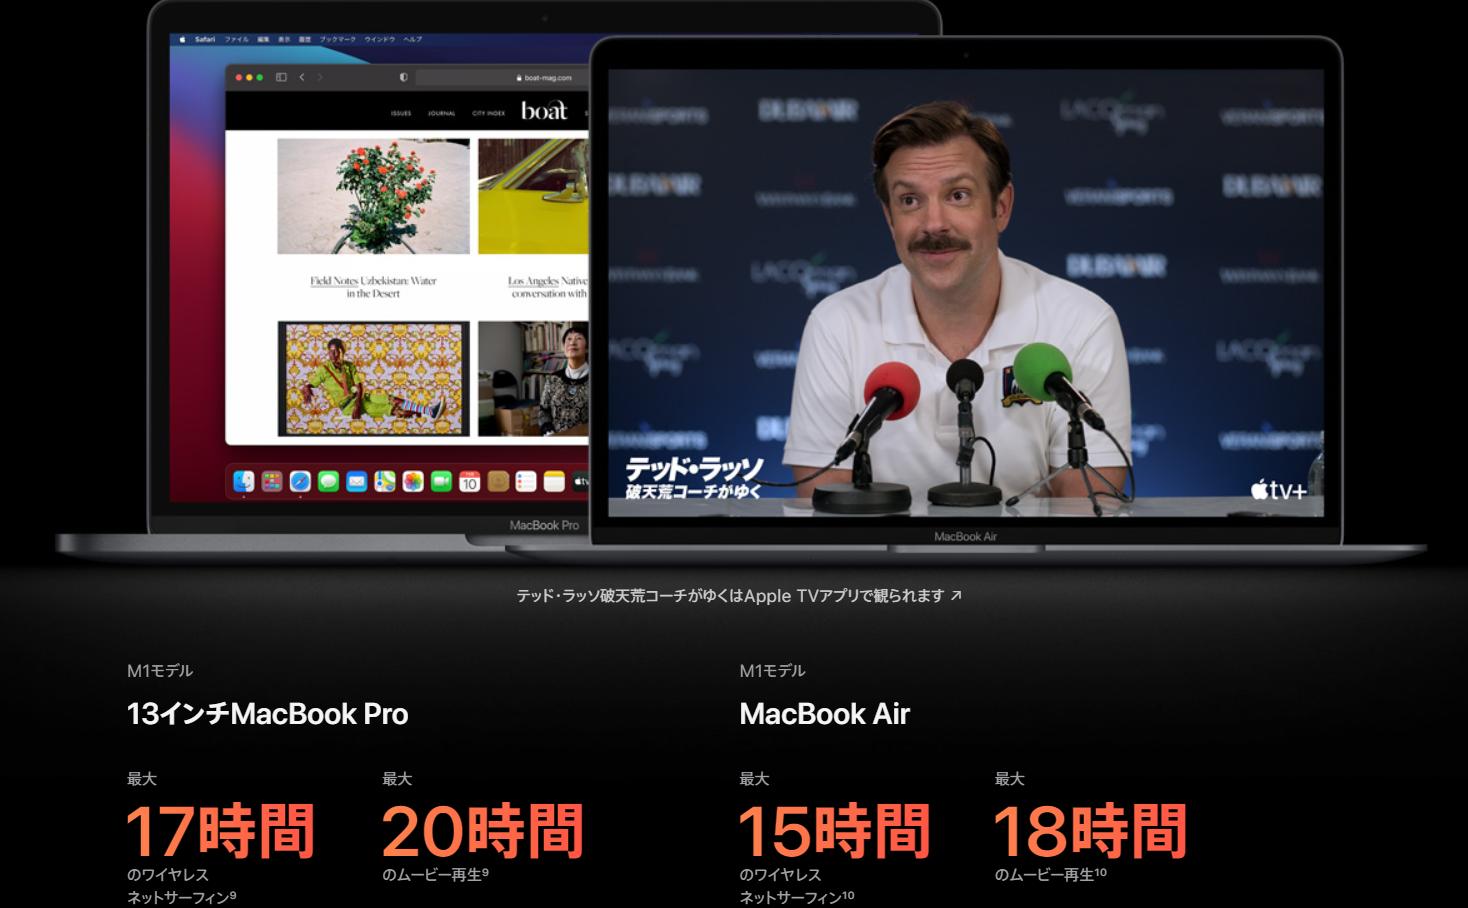
Task: Open the 履歴 menu in the menu bar
Action: [x=305, y=39]
